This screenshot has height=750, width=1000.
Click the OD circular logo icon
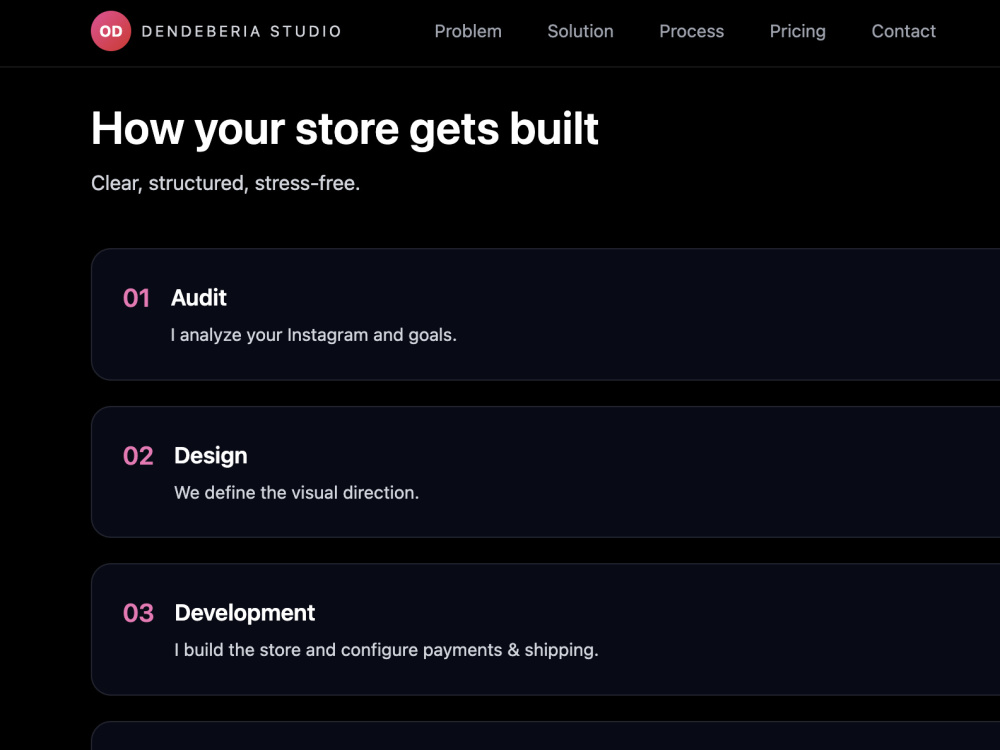(x=111, y=31)
